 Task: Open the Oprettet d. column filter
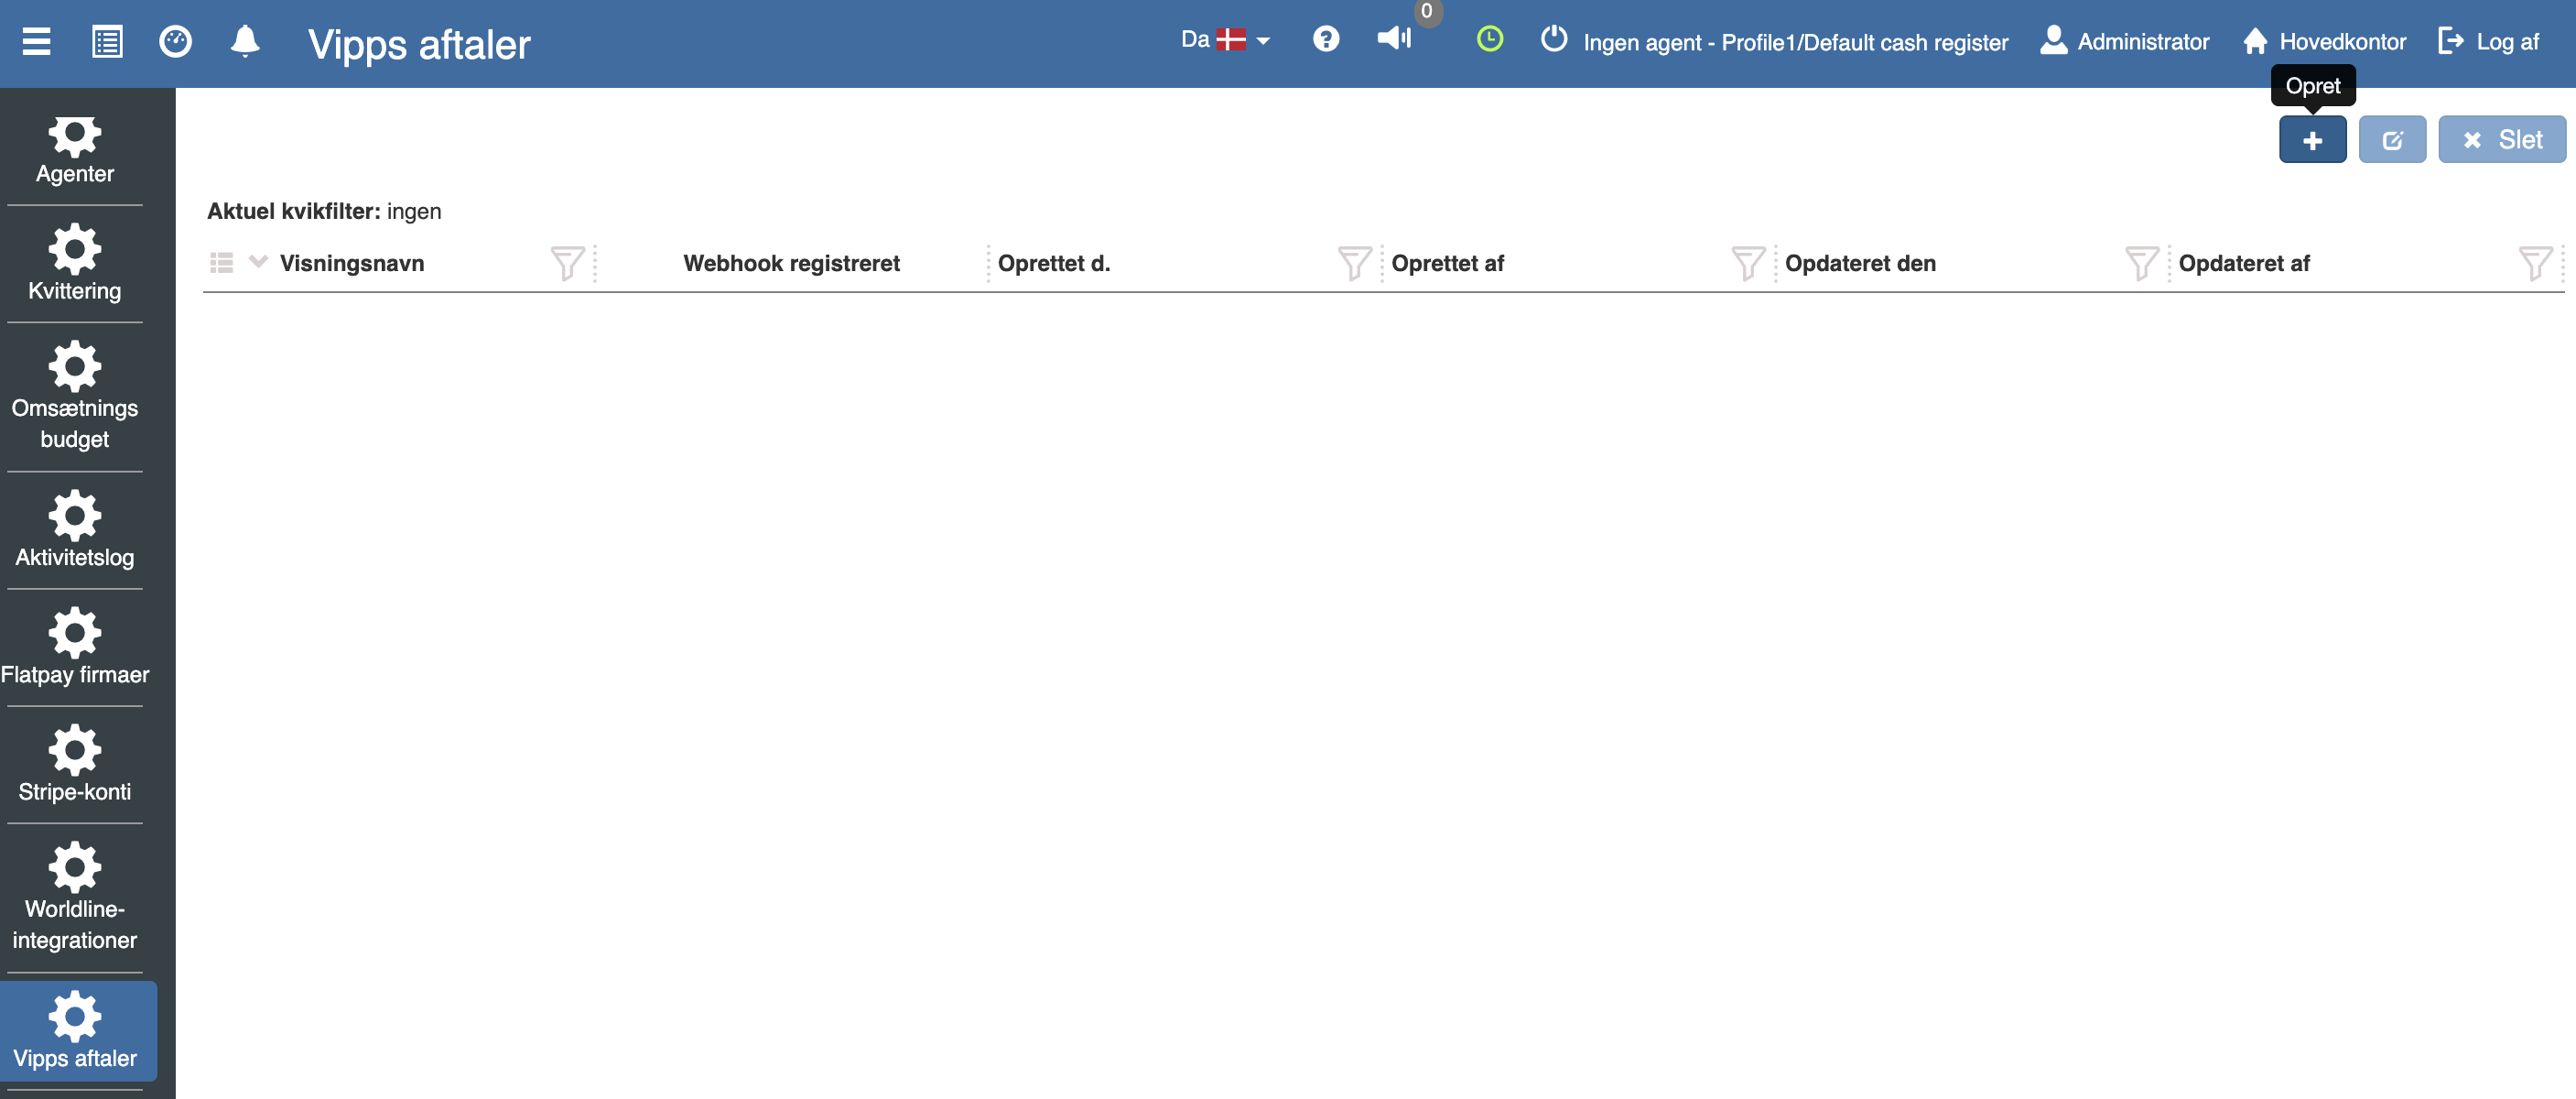(x=1354, y=264)
